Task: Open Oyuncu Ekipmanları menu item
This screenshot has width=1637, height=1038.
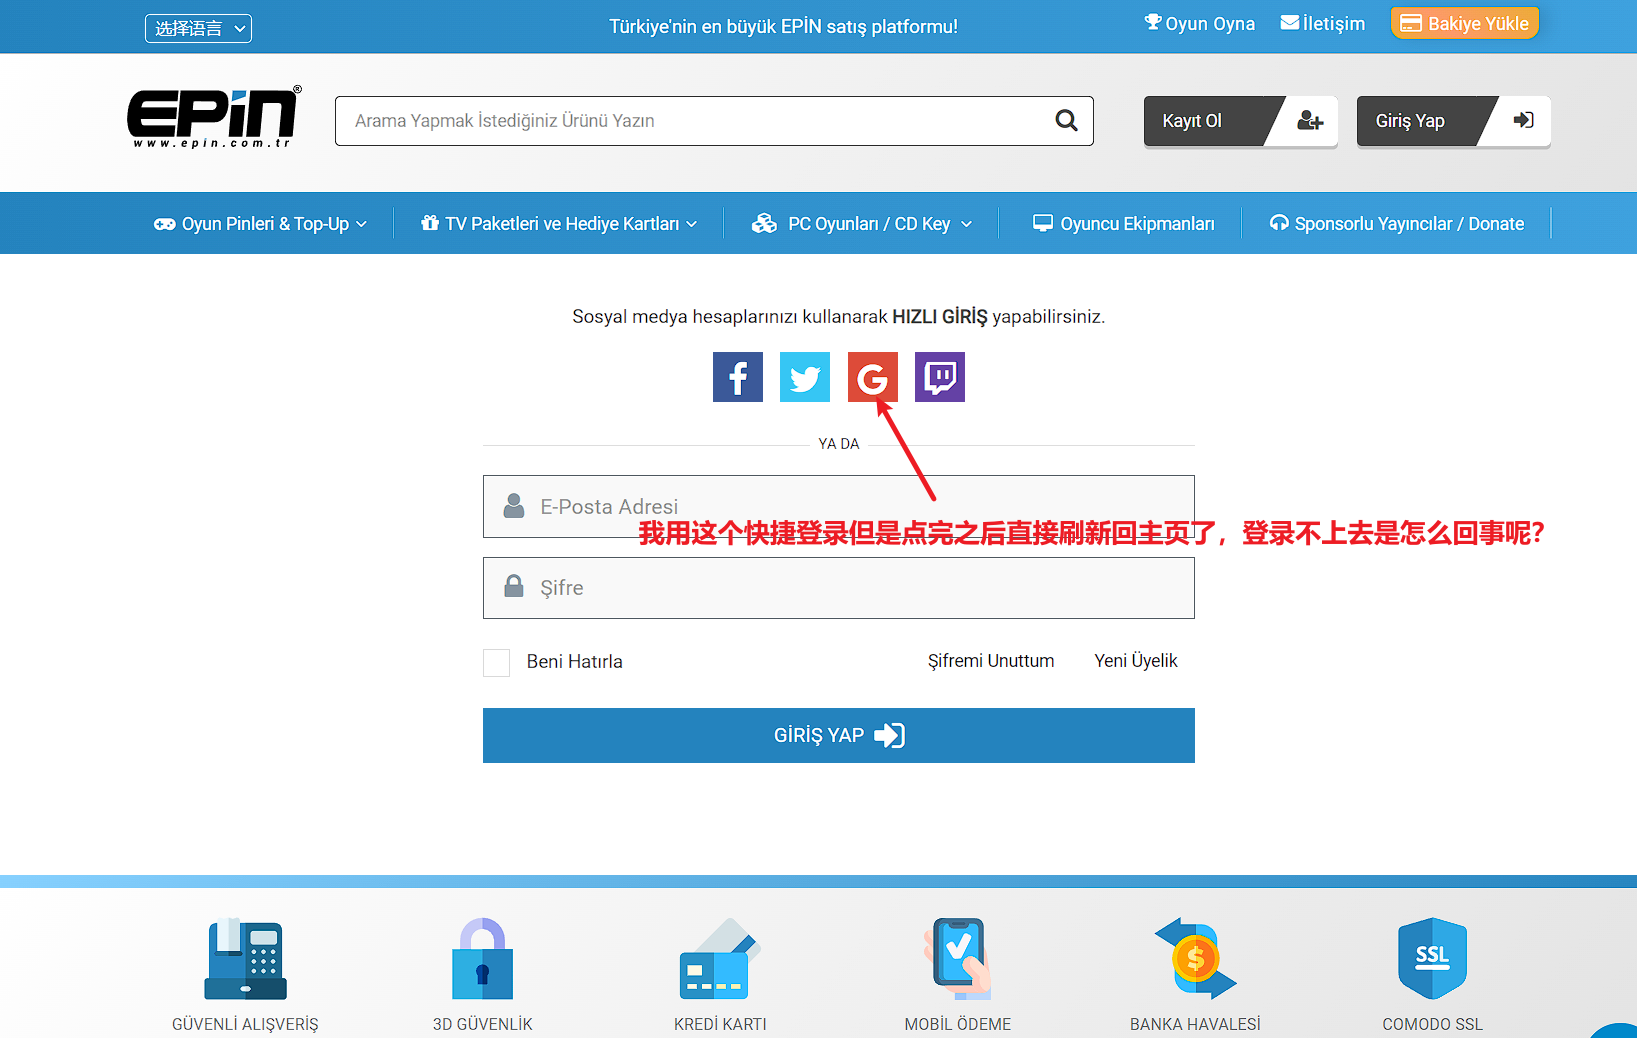Action: [x=1123, y=224]
